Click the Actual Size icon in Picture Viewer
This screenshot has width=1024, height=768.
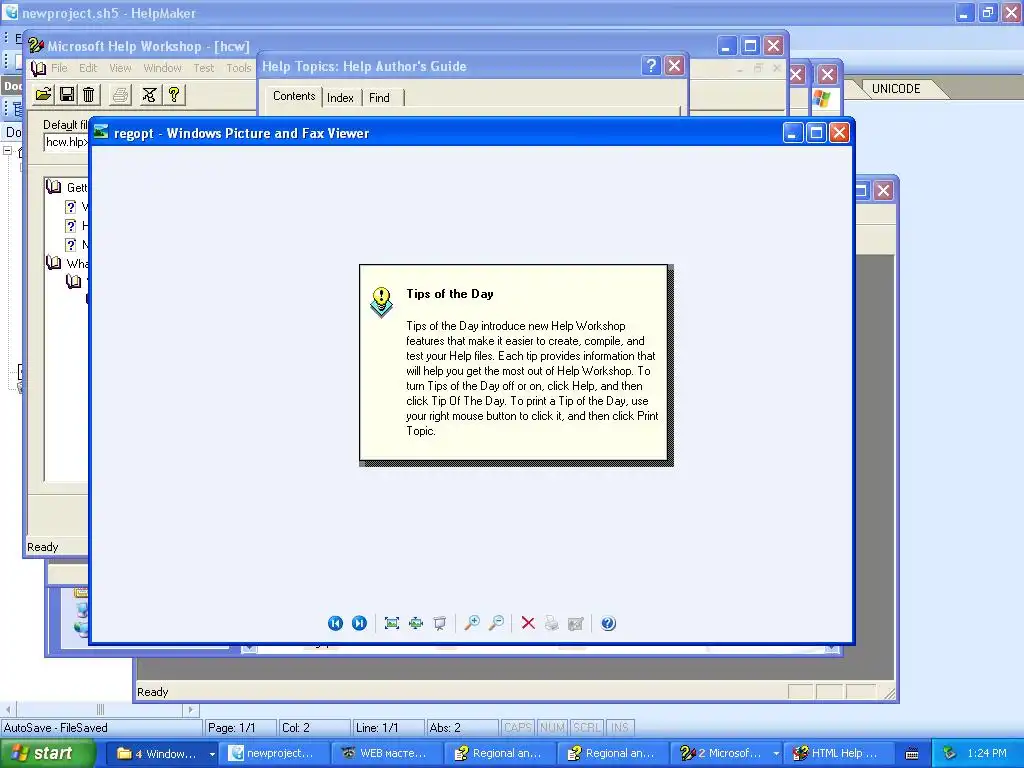click(416, 623)
